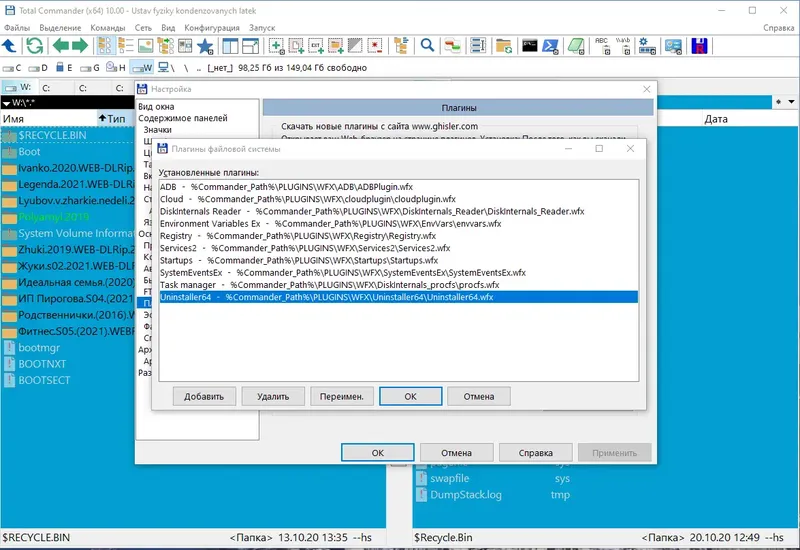The width and height of the screenshot is (800, 550).
Task: Switch to drive E button
Action: point(64,68)
